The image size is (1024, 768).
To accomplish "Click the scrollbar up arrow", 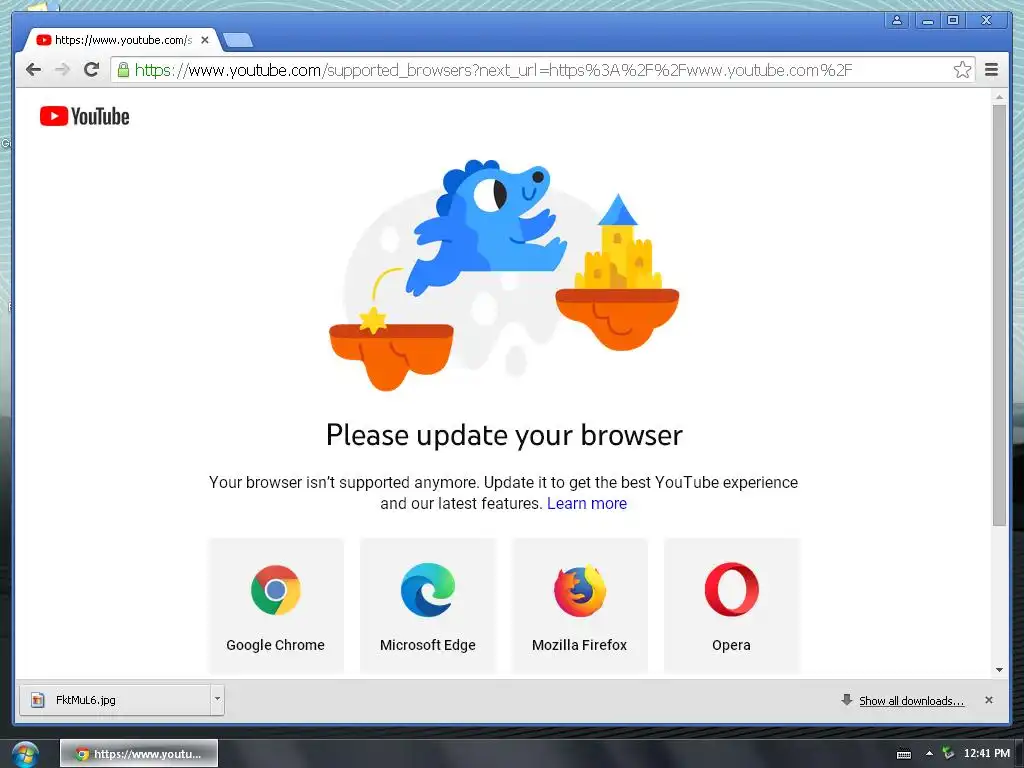I will pos(999,97).
